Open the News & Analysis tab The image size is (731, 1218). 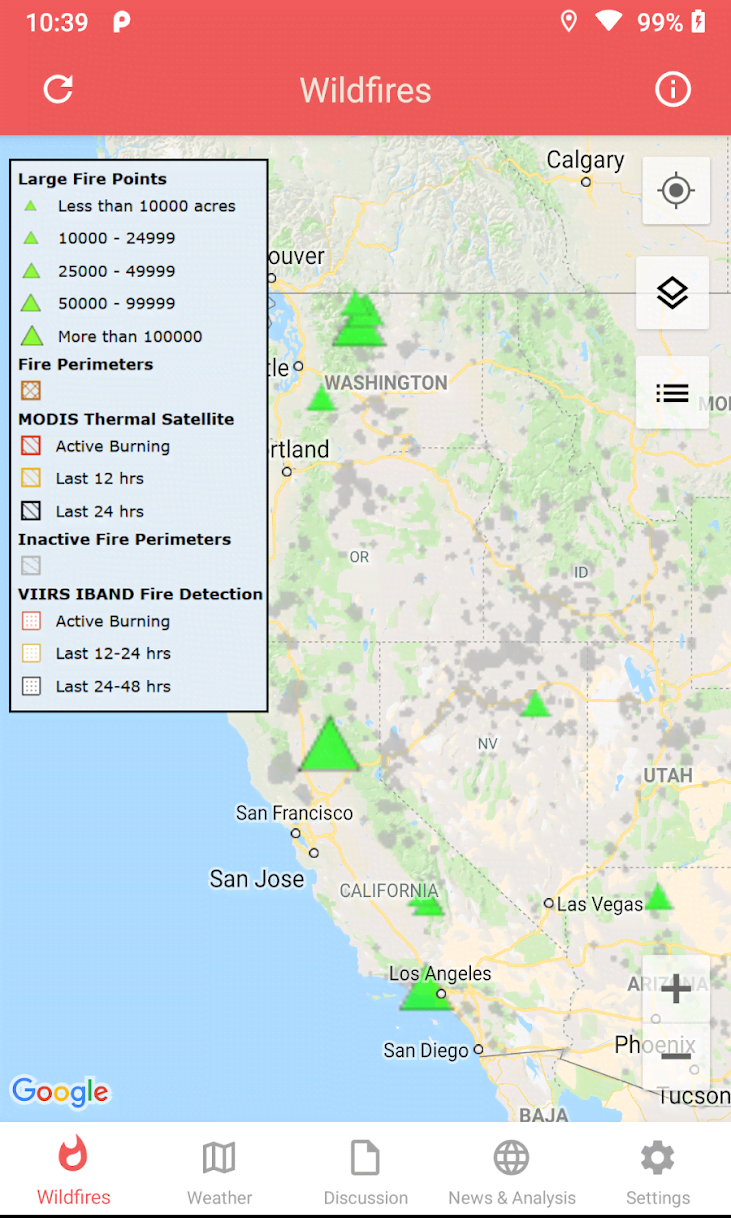512,1170
